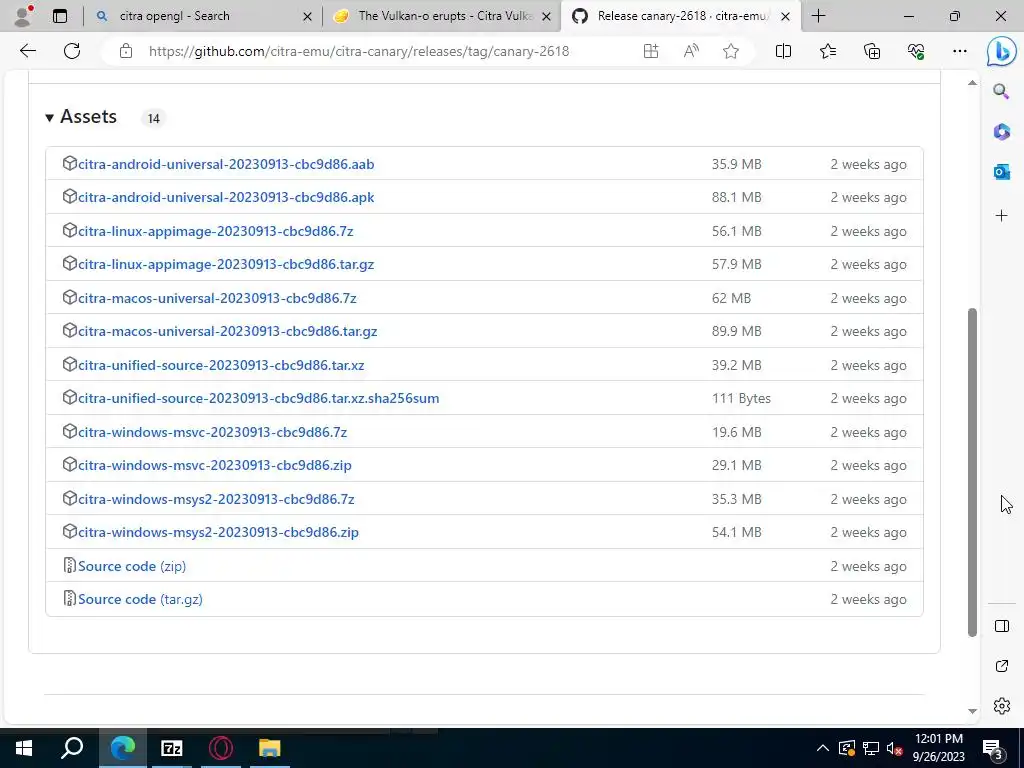
Task: Download citra-macos-universal tar.gz asset
Action: [228, 332]
